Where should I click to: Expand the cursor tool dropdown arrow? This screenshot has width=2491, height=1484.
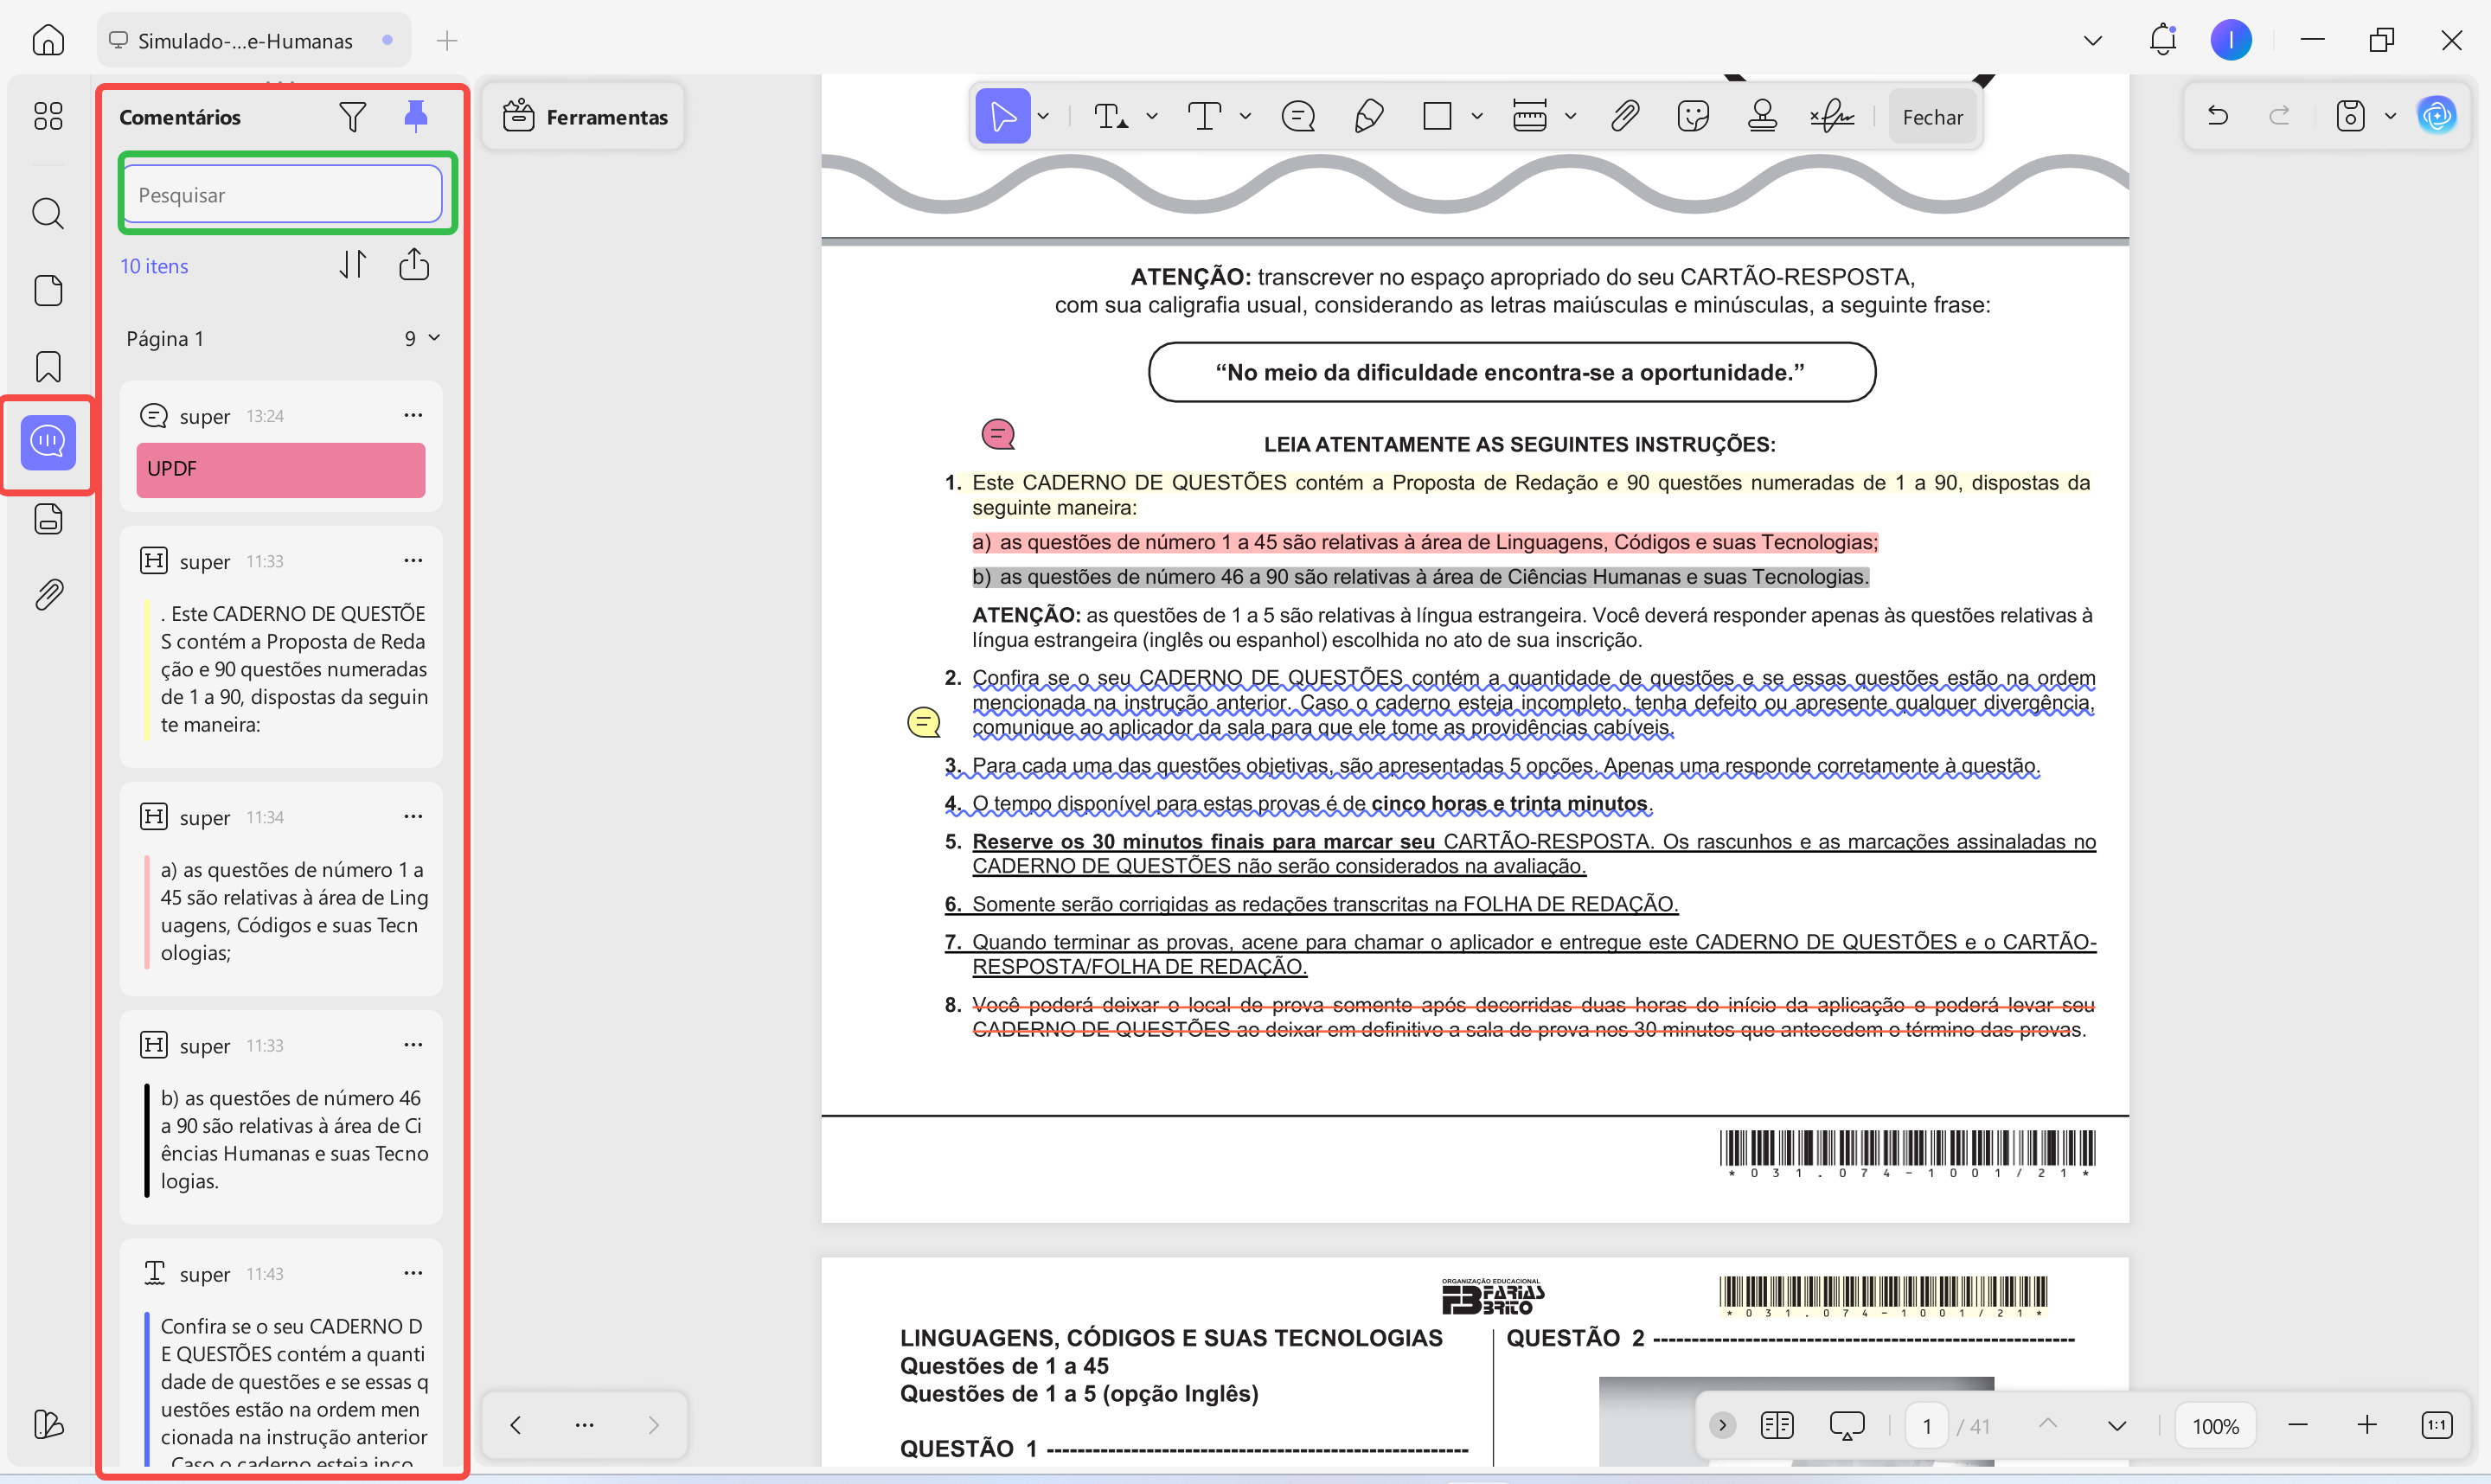[1044, 117]
